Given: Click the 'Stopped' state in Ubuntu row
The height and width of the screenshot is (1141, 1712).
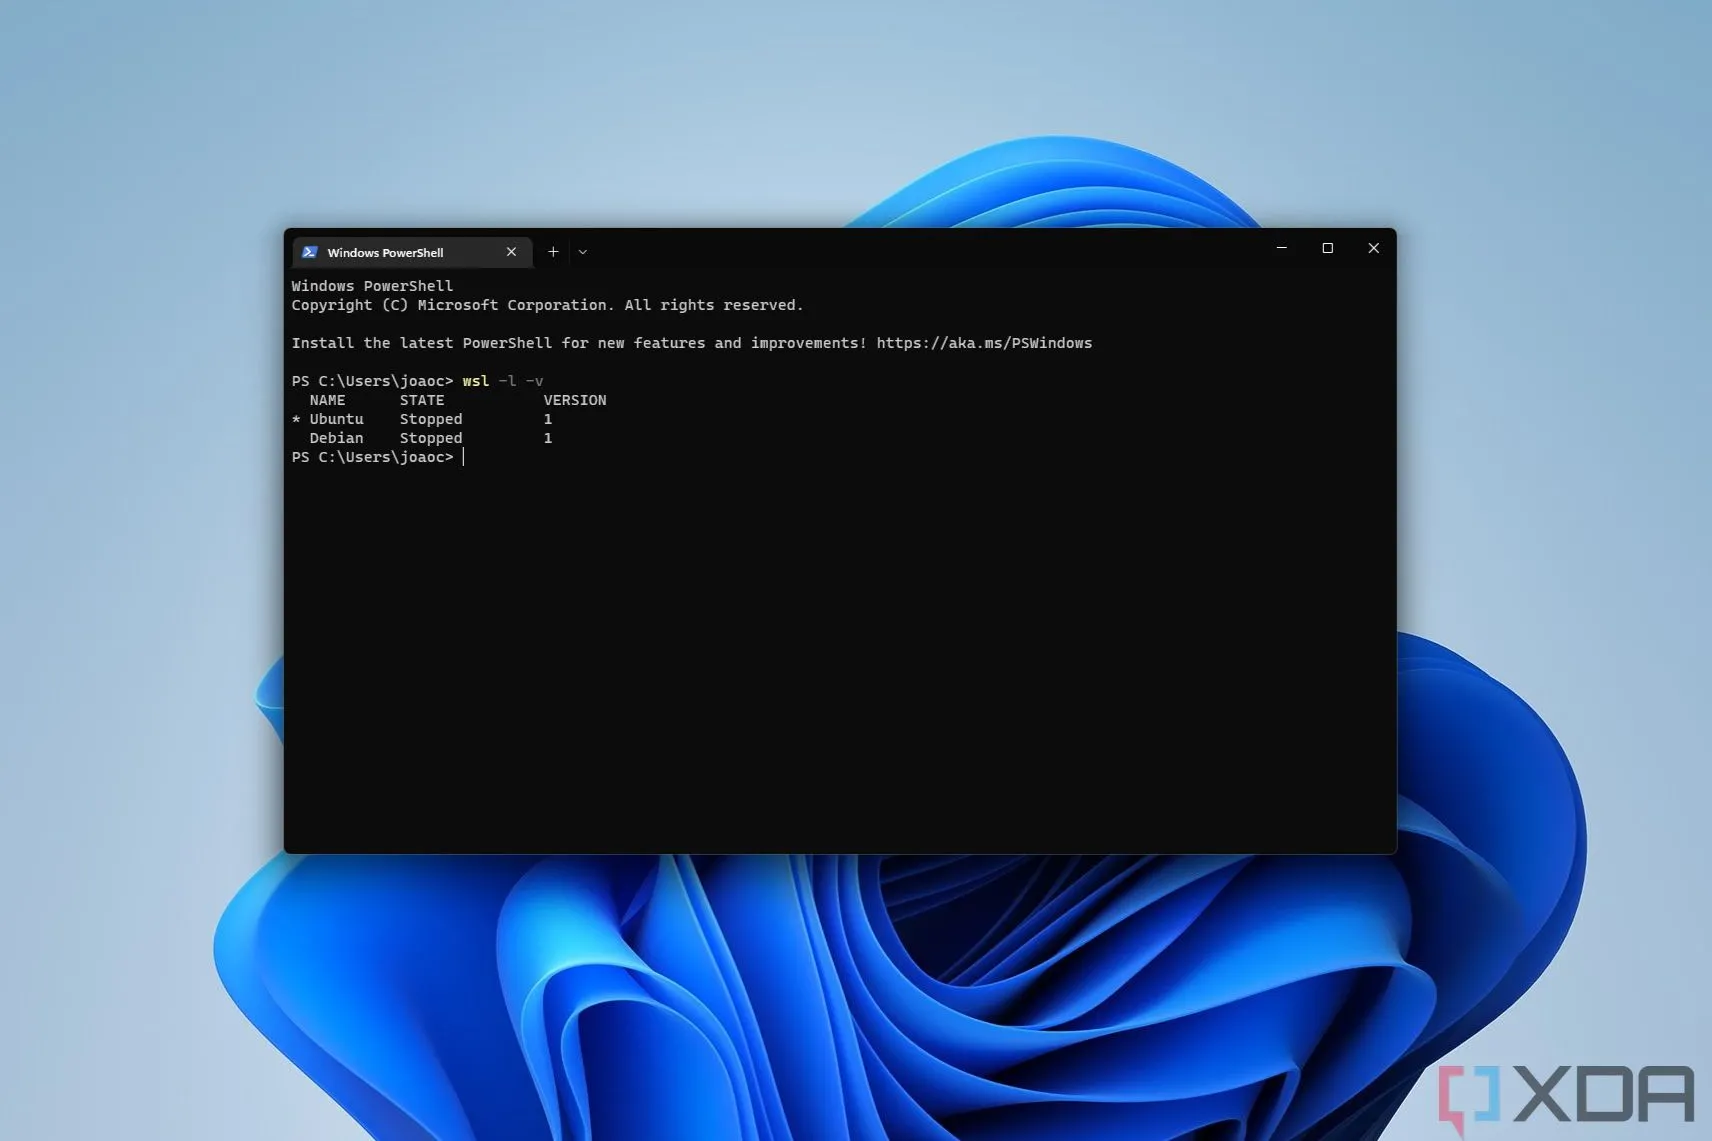Looking at the screenshot, I should point(431,419).
